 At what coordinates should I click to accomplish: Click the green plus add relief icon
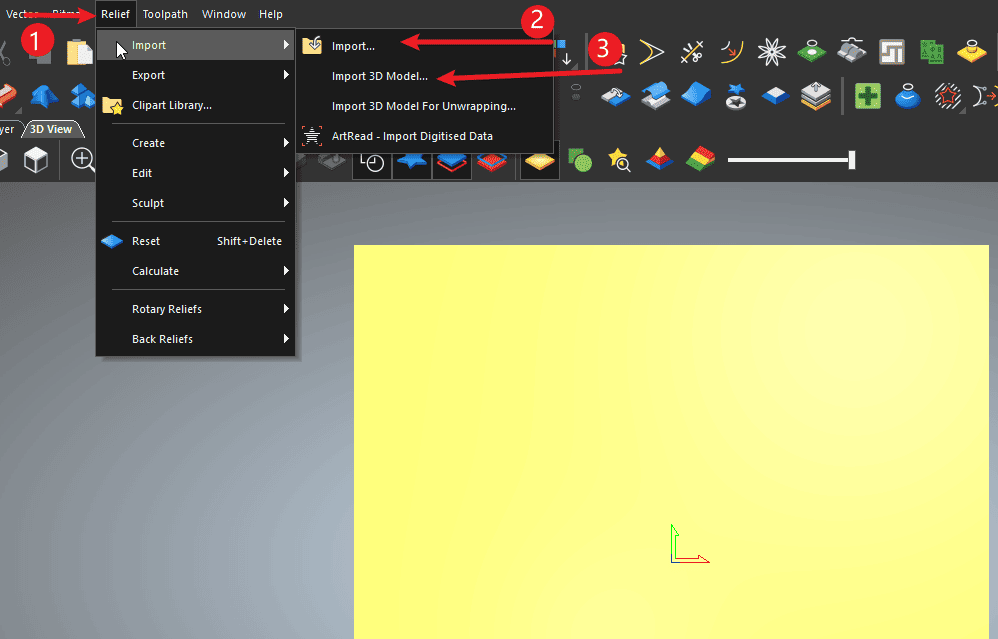[x=867, y=96]
